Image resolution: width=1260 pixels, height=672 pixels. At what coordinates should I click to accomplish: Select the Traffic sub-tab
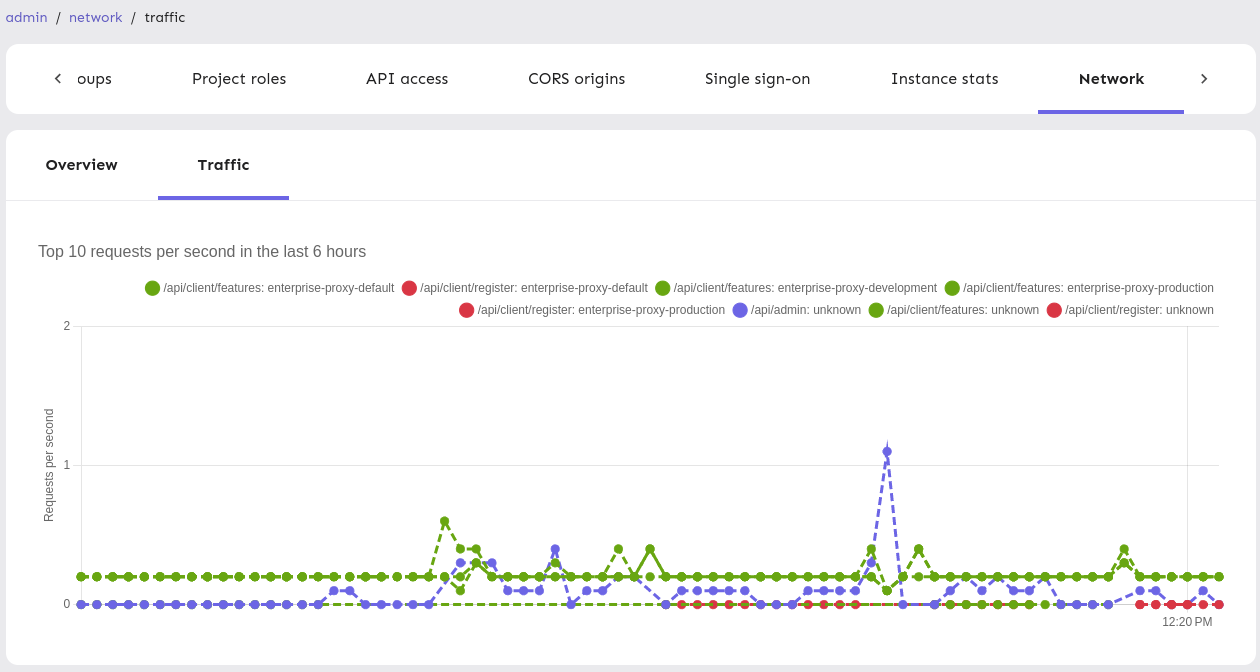point(223,165)
